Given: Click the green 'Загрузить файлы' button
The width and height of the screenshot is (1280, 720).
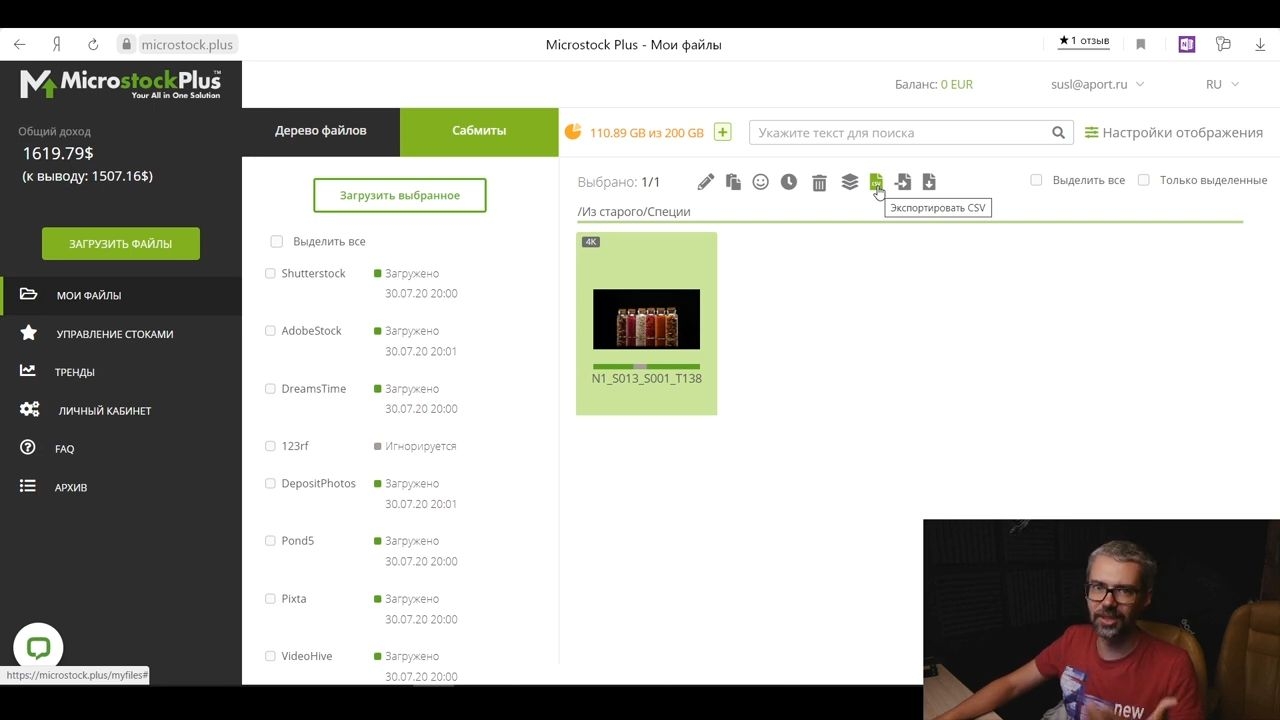Looking at the screenshot, I should (x=121, y=243).
